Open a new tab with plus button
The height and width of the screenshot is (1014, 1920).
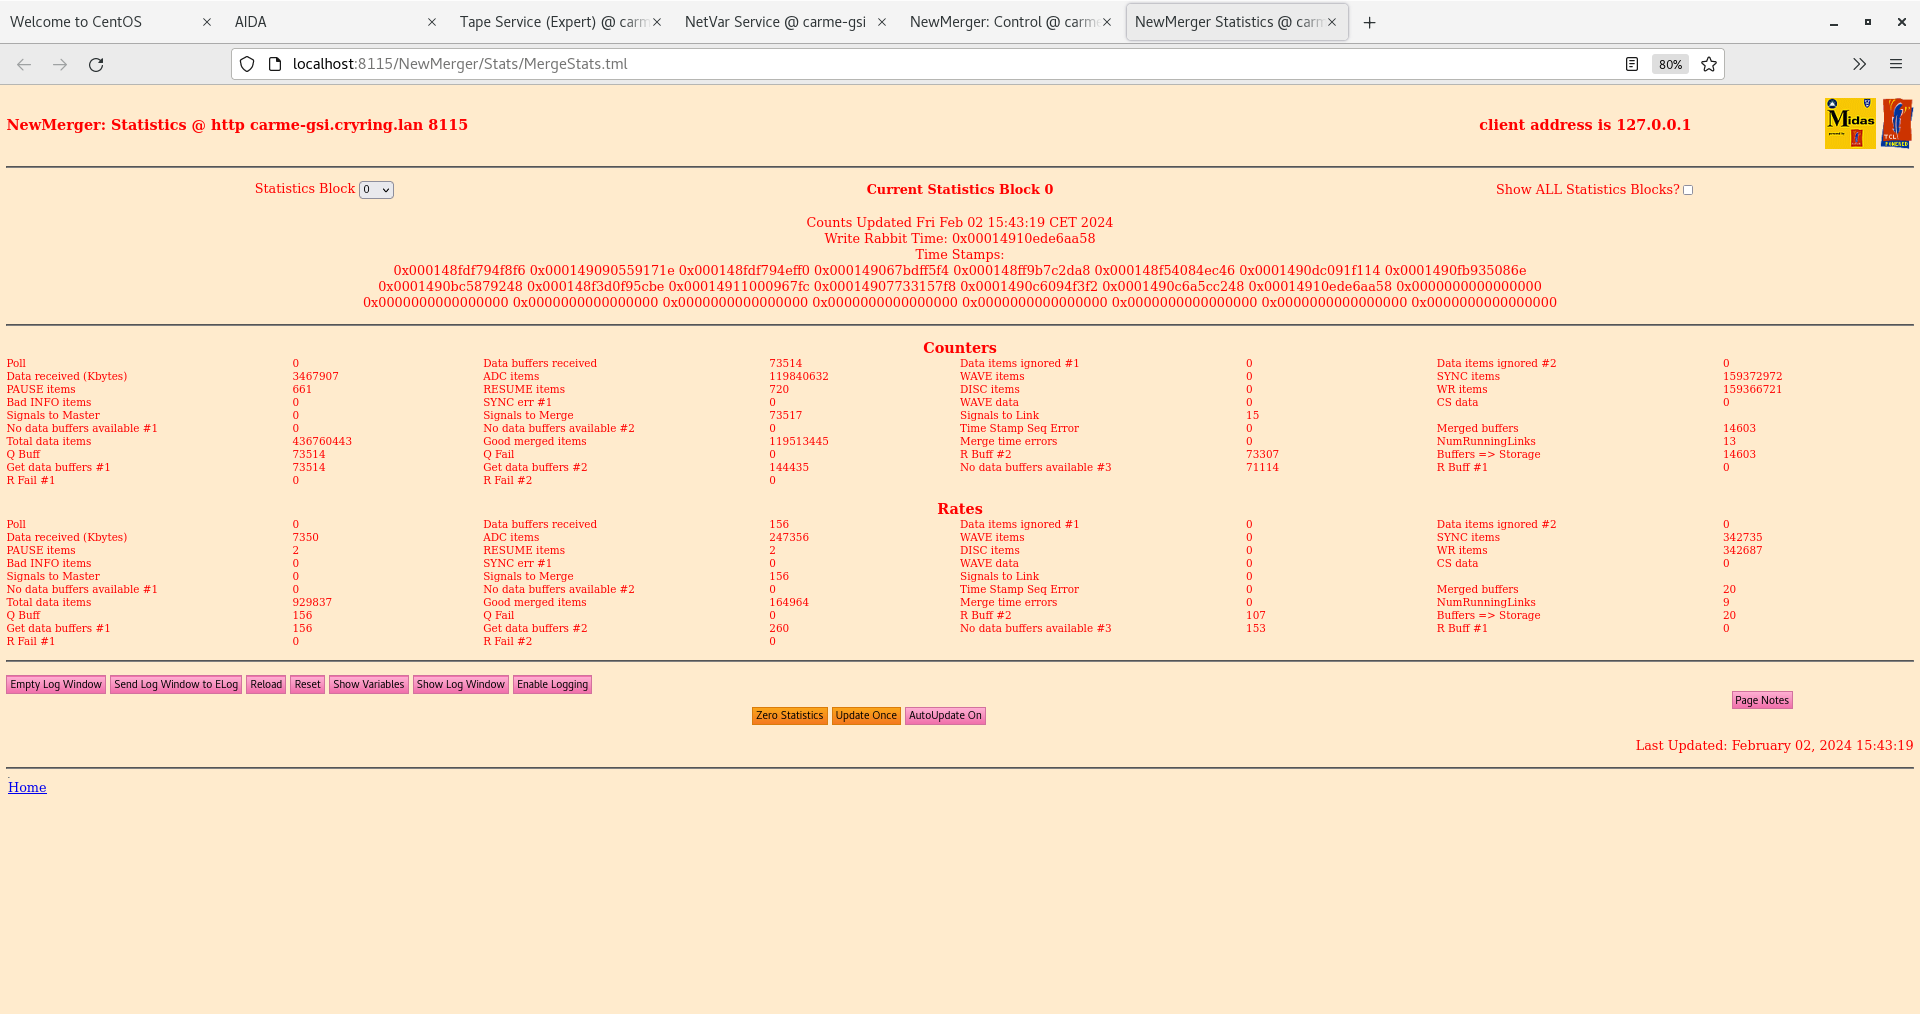click(1369, 22)
